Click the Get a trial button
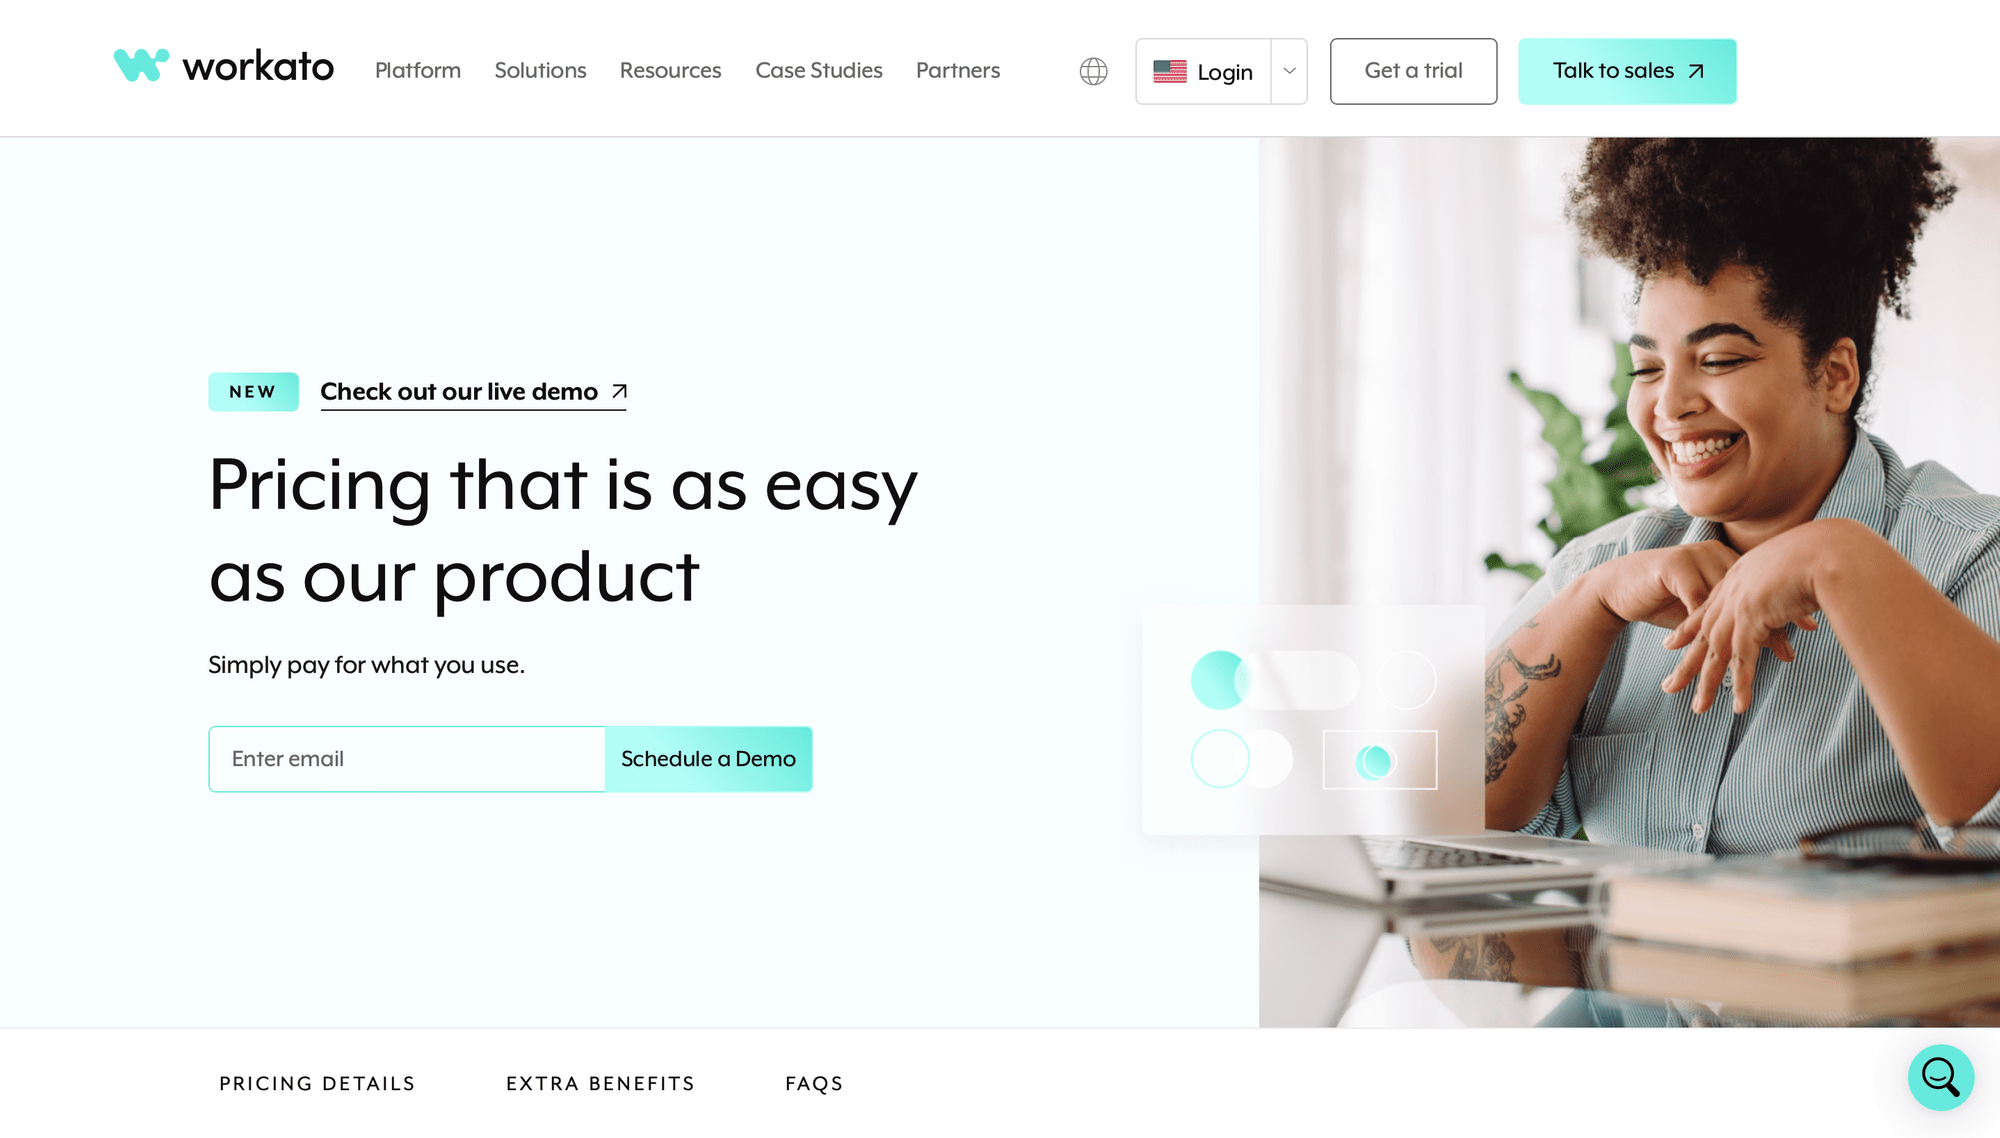 click(x=1412, y=70)
